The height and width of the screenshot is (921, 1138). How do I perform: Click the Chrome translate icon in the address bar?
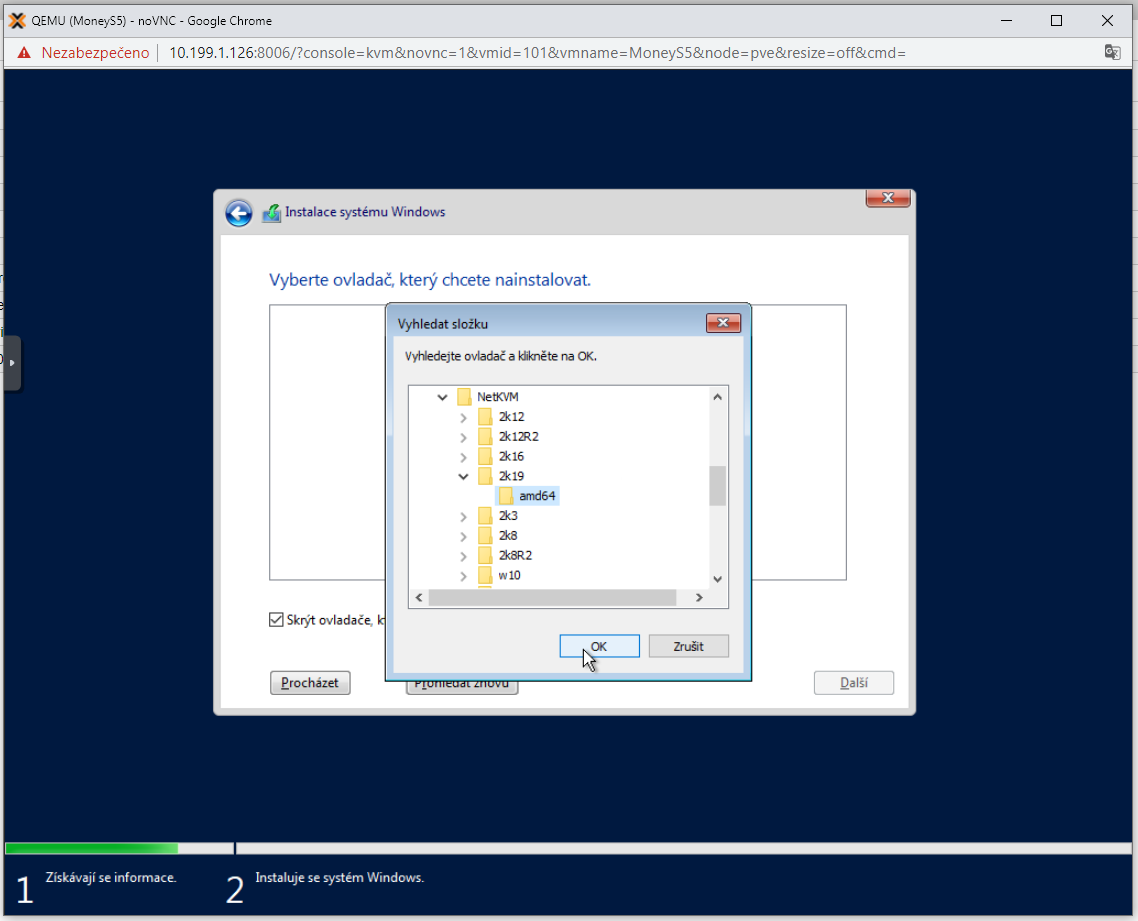(1111, 52)
